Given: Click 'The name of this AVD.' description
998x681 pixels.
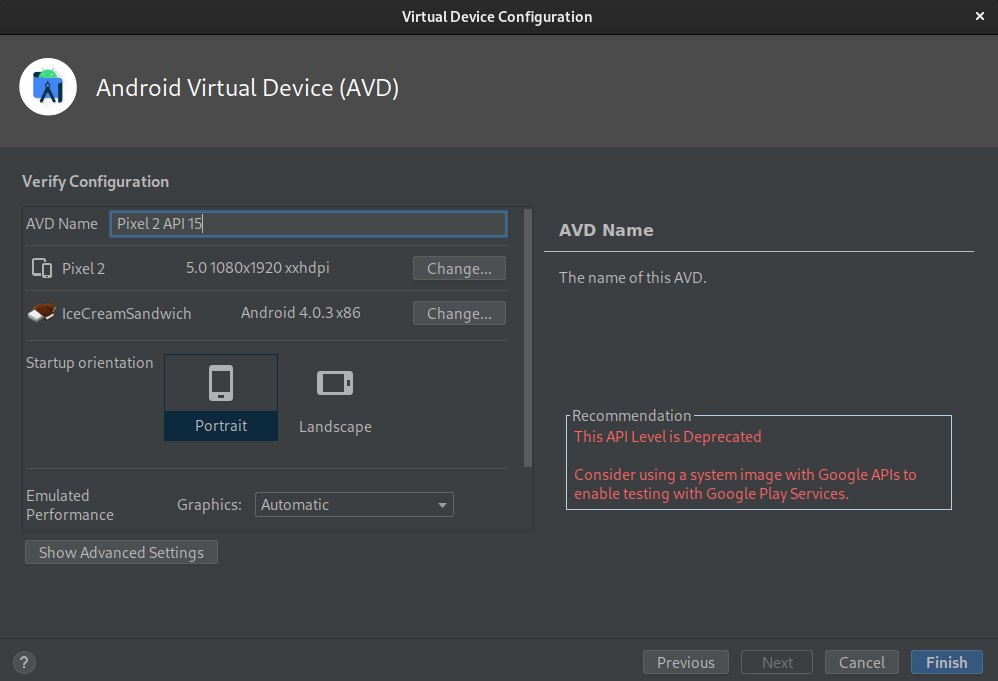Looking at the screenshot, I should tap(633, 277).
